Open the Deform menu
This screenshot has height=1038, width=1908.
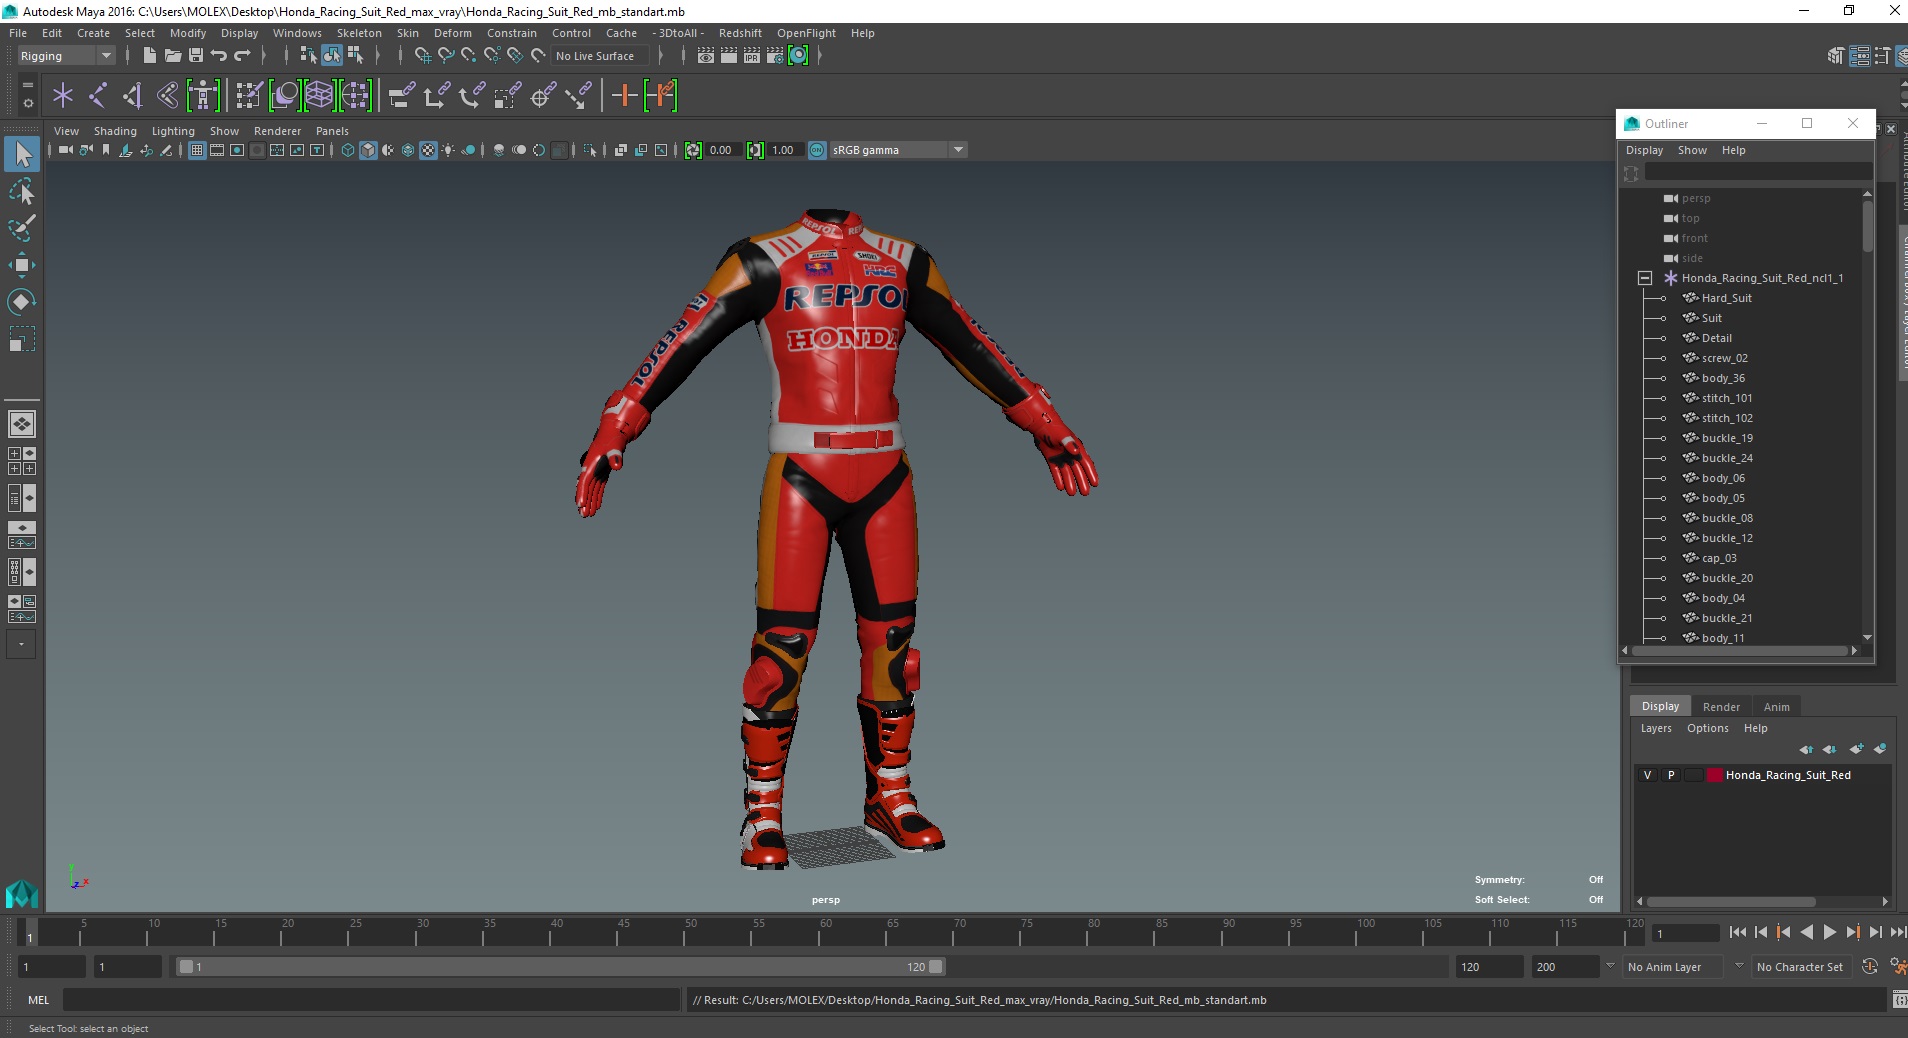(x=452, y=33)
